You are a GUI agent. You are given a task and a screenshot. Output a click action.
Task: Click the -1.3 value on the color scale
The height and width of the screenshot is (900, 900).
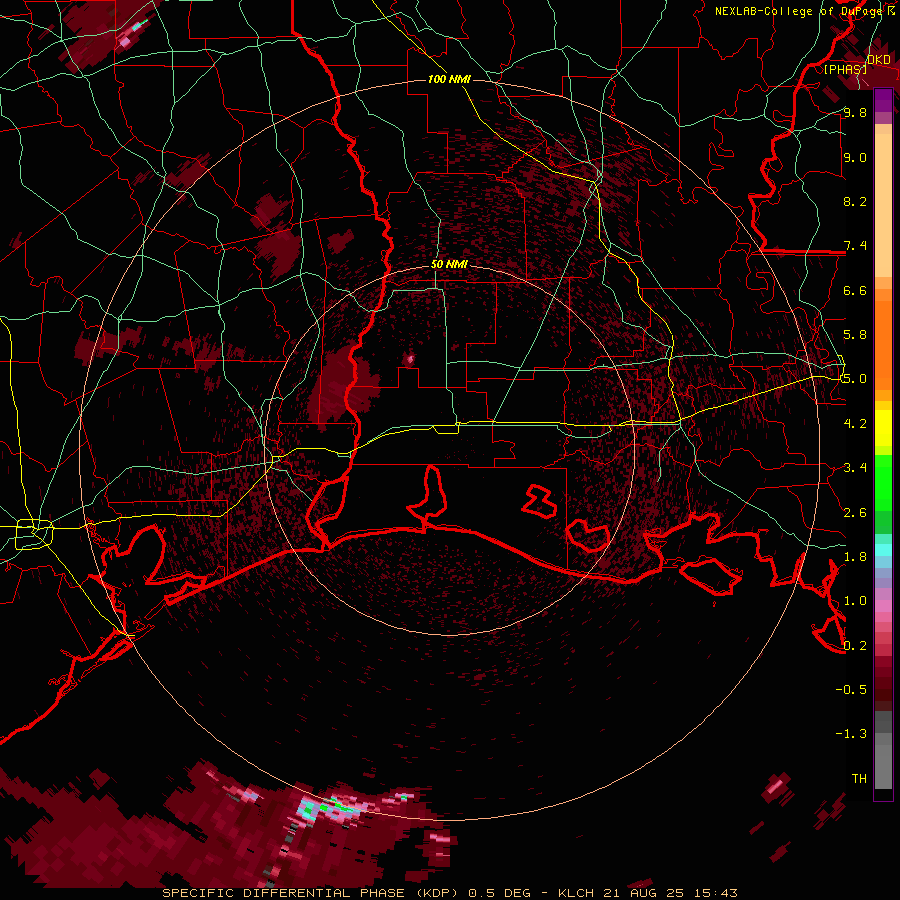[851, 734]
